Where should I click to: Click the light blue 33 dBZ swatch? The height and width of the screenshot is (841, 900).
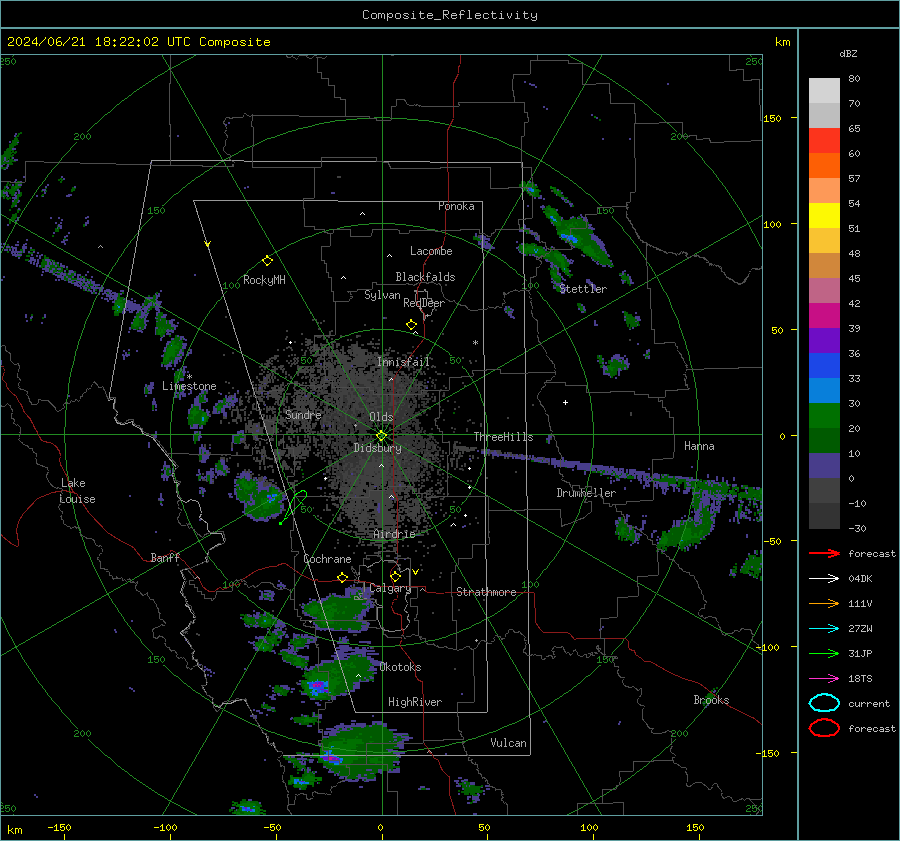tap(824, 390)
